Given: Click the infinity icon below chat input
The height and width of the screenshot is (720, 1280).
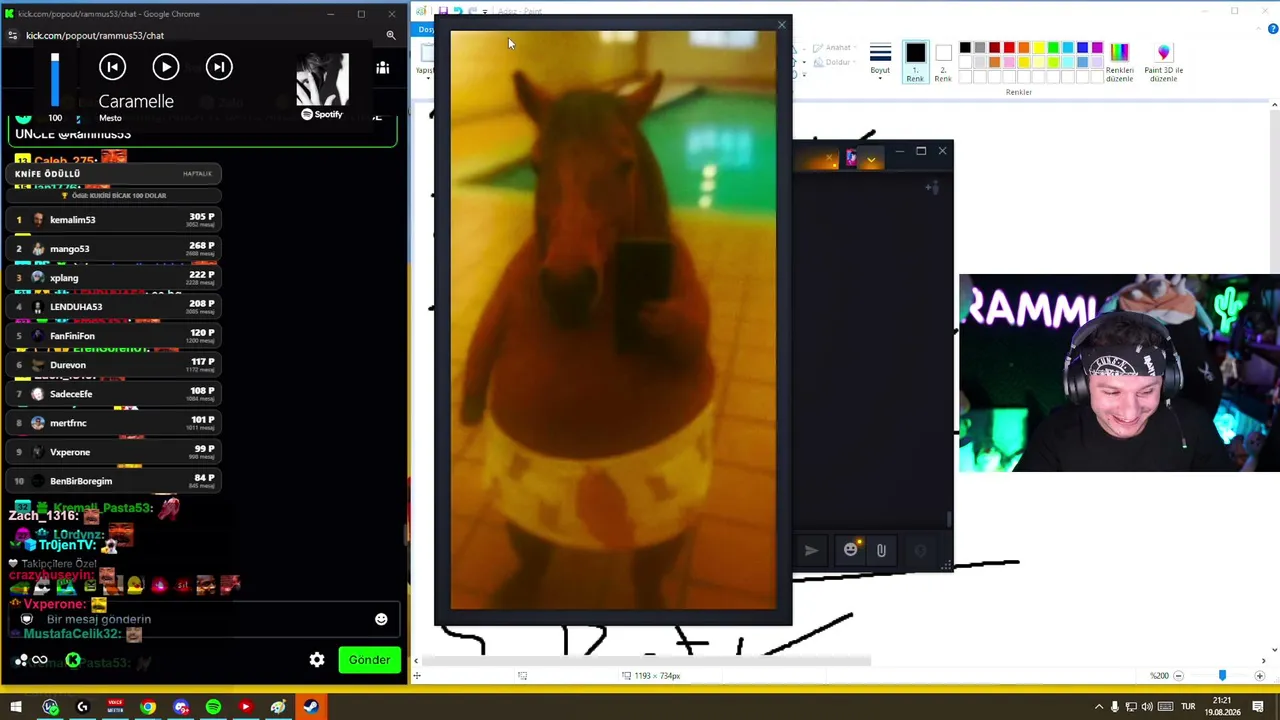Looking at the screenshot, I should 40,660.
